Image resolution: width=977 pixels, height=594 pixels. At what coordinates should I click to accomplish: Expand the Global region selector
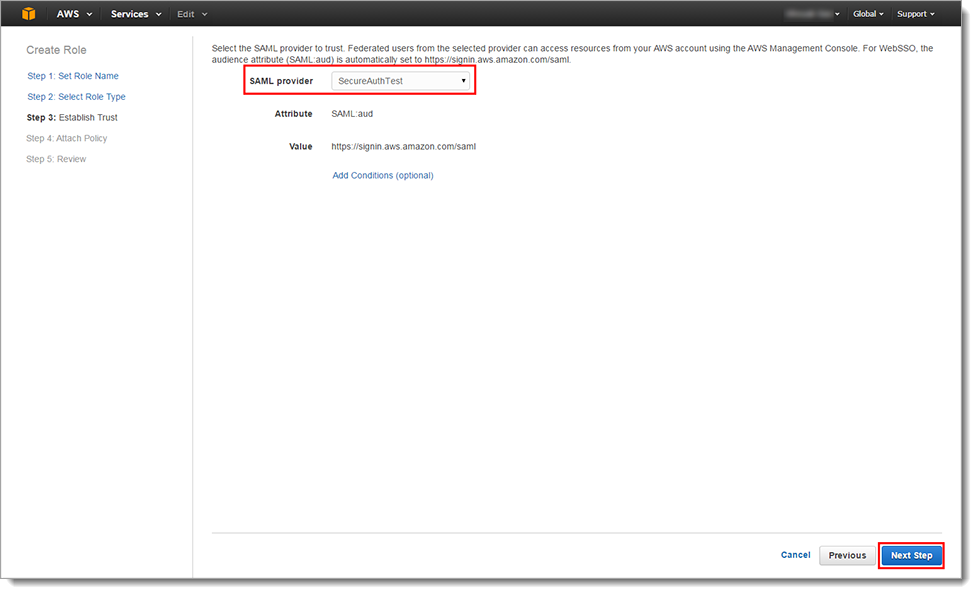(867, 14)
